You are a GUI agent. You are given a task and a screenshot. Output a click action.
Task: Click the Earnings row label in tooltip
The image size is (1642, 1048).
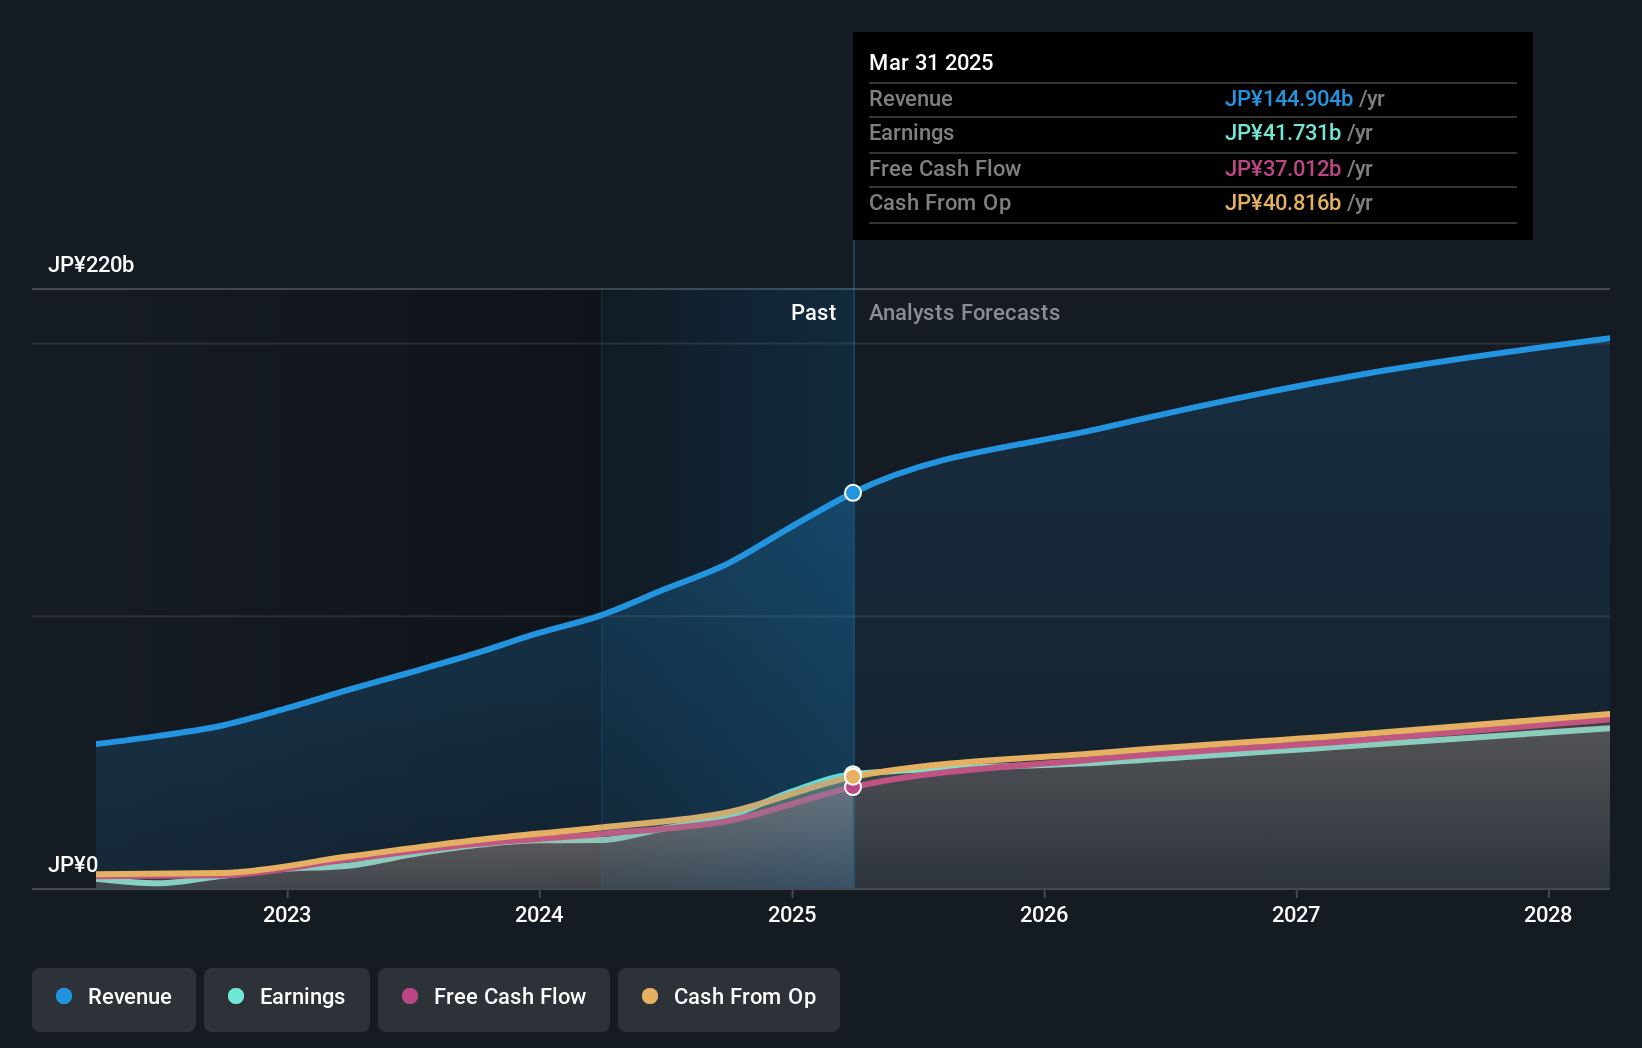911,133
